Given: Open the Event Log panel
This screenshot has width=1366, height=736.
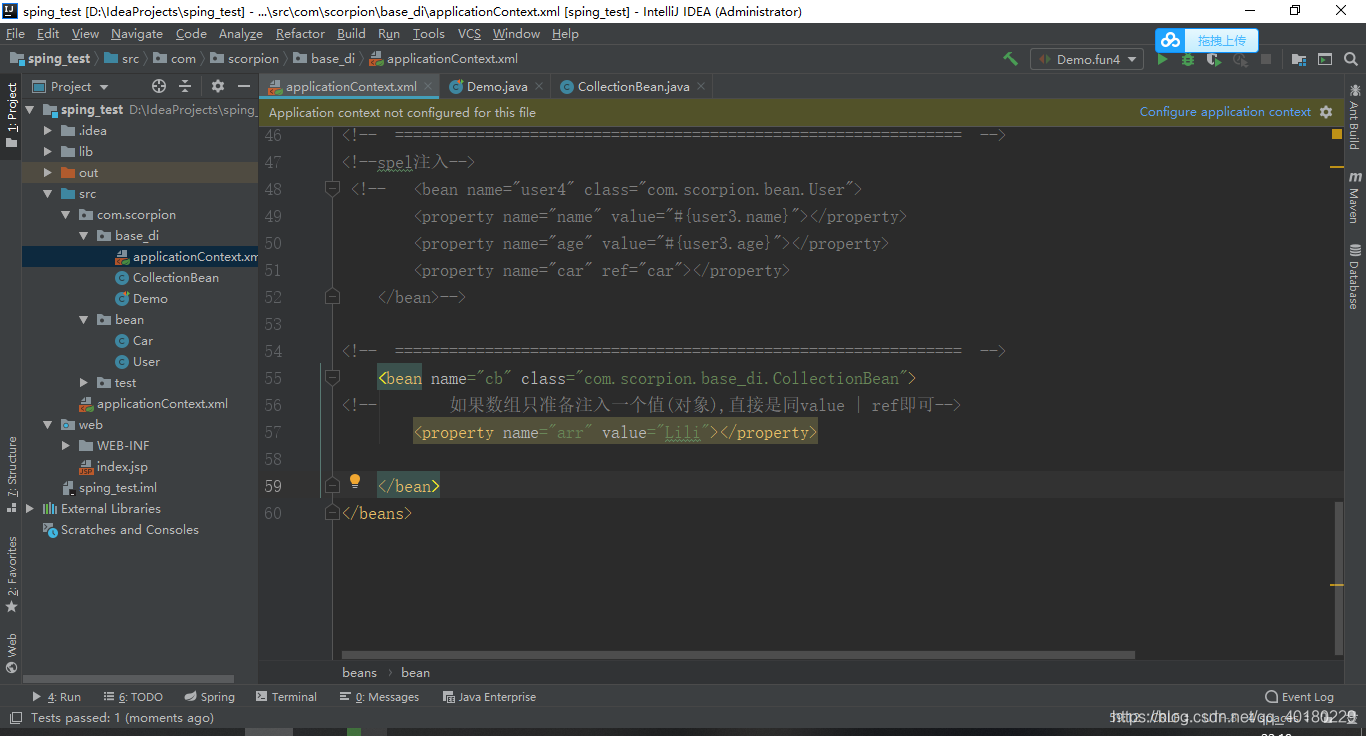Looking at the screenshot, I should tap(1299, 697).
